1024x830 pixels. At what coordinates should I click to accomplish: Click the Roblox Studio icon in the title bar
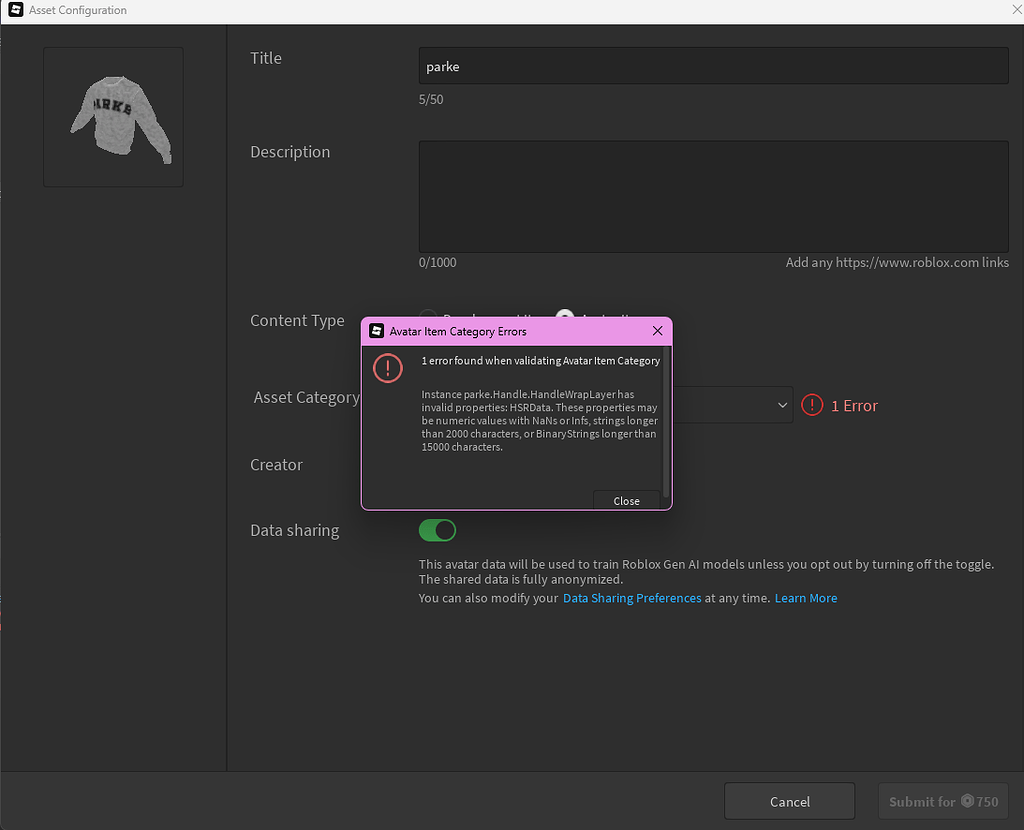pos(14,10)
